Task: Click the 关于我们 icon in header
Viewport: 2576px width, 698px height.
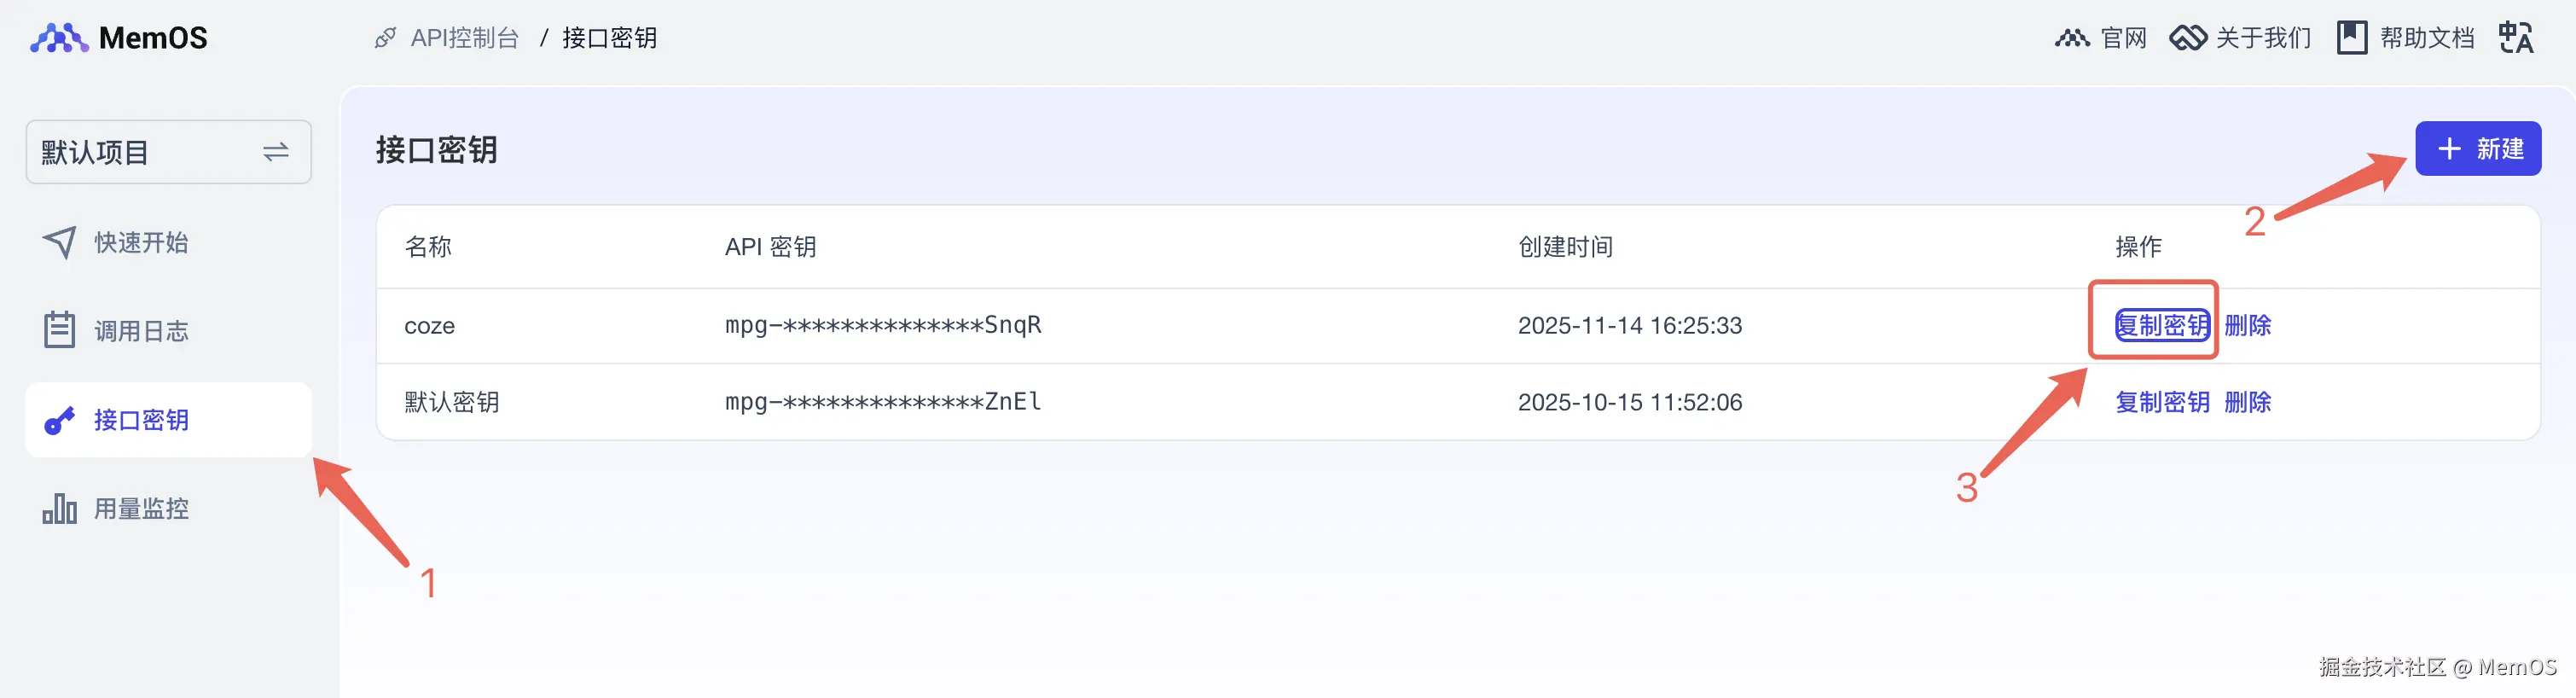Action: [2187, 38]
